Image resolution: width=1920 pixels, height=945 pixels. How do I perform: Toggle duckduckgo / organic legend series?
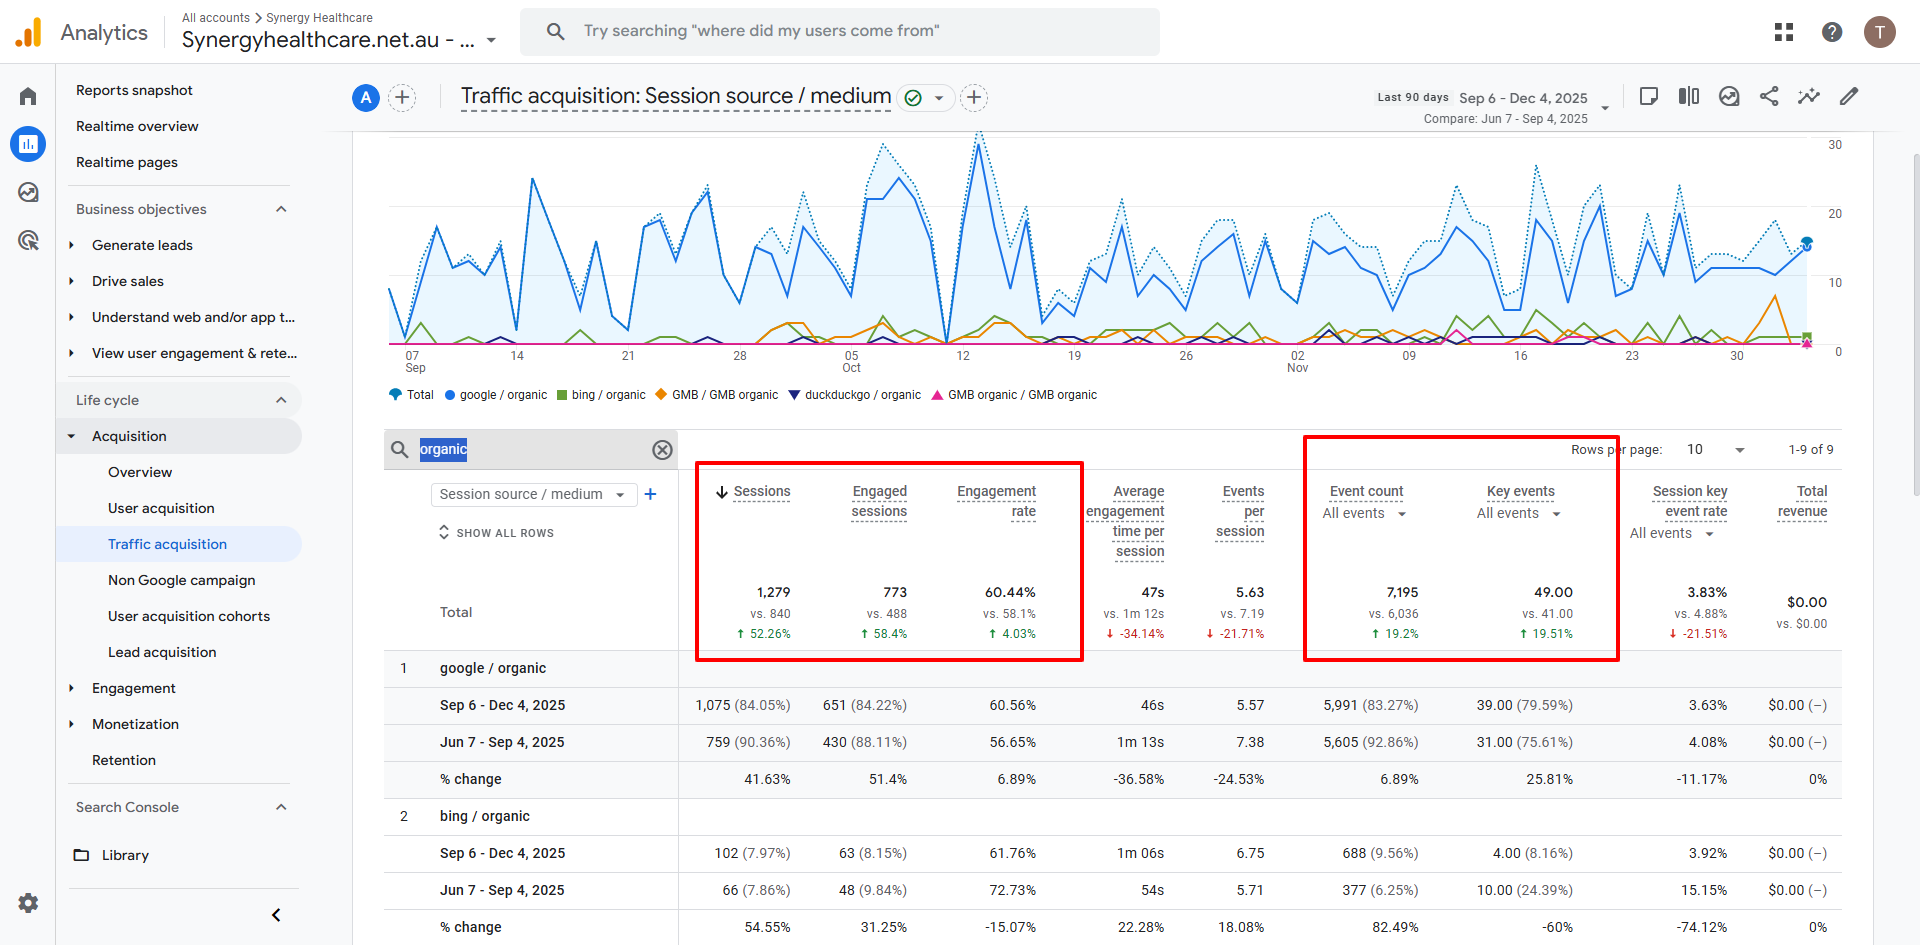pos(854,395)
